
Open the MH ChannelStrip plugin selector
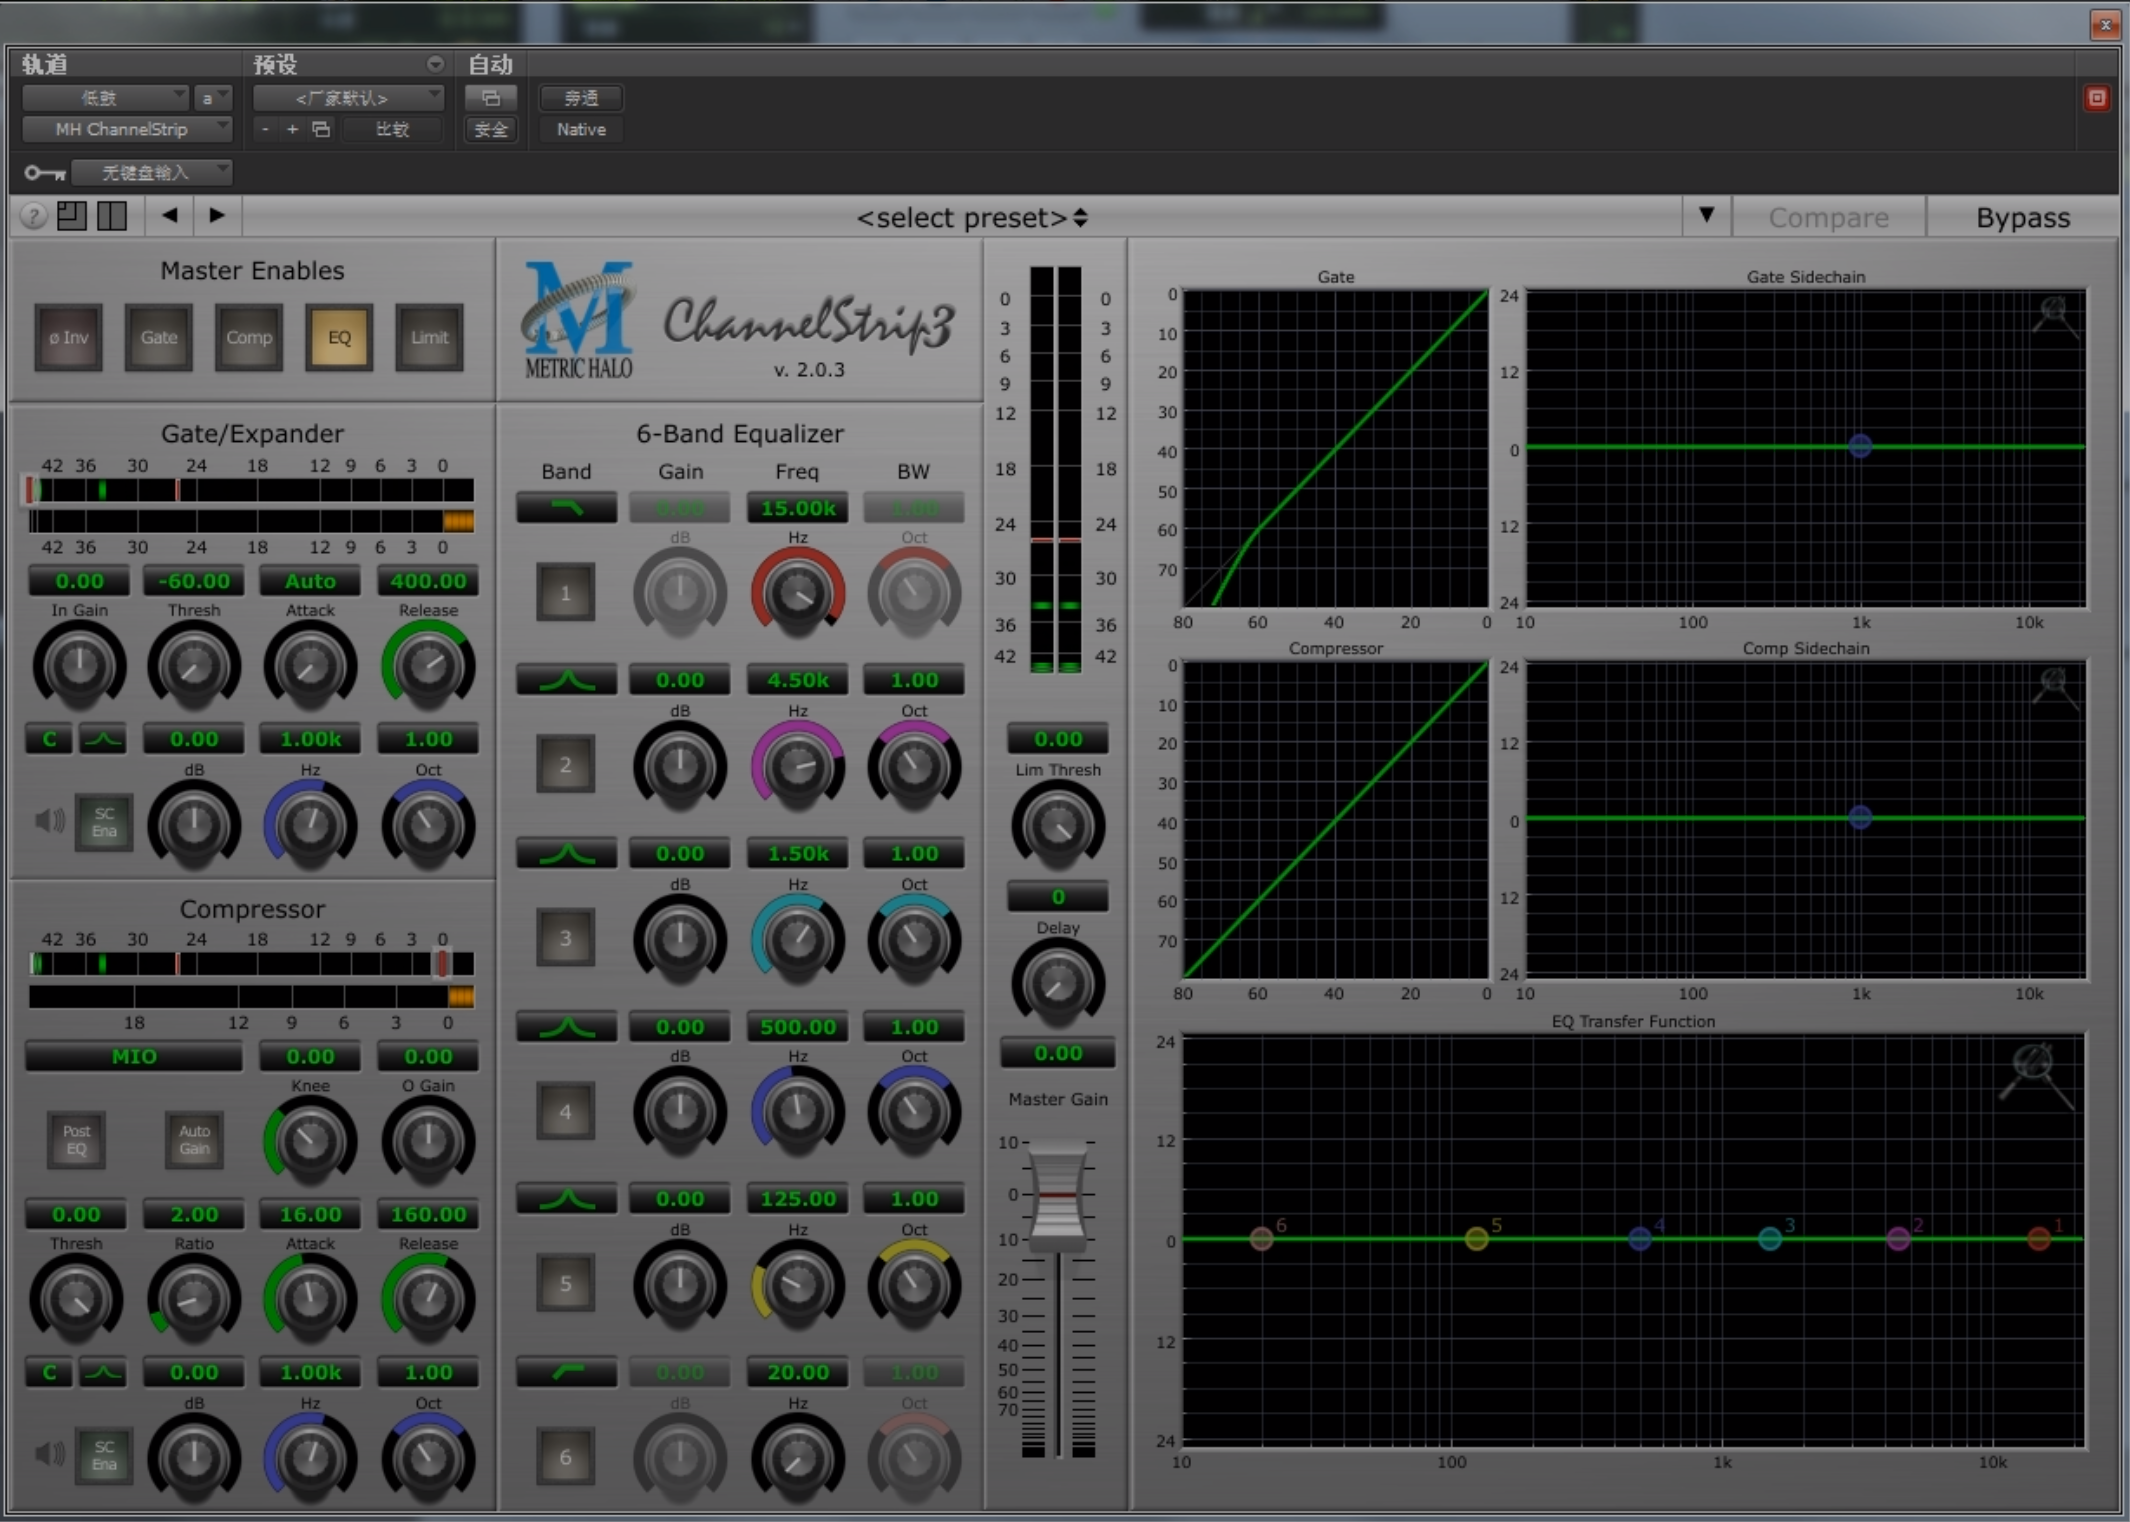(127, 129)
